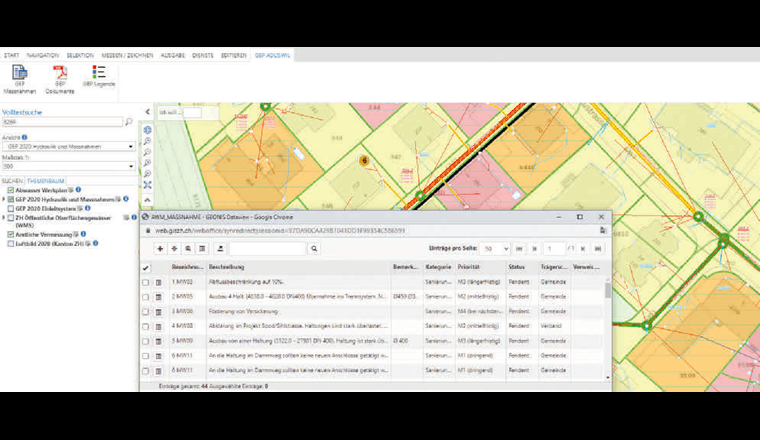Image resolution: width=760 pixels, height=440 pixels.
Task: Enable the GEP 2020 Einleitsystem layer
Action: (11, 208)
